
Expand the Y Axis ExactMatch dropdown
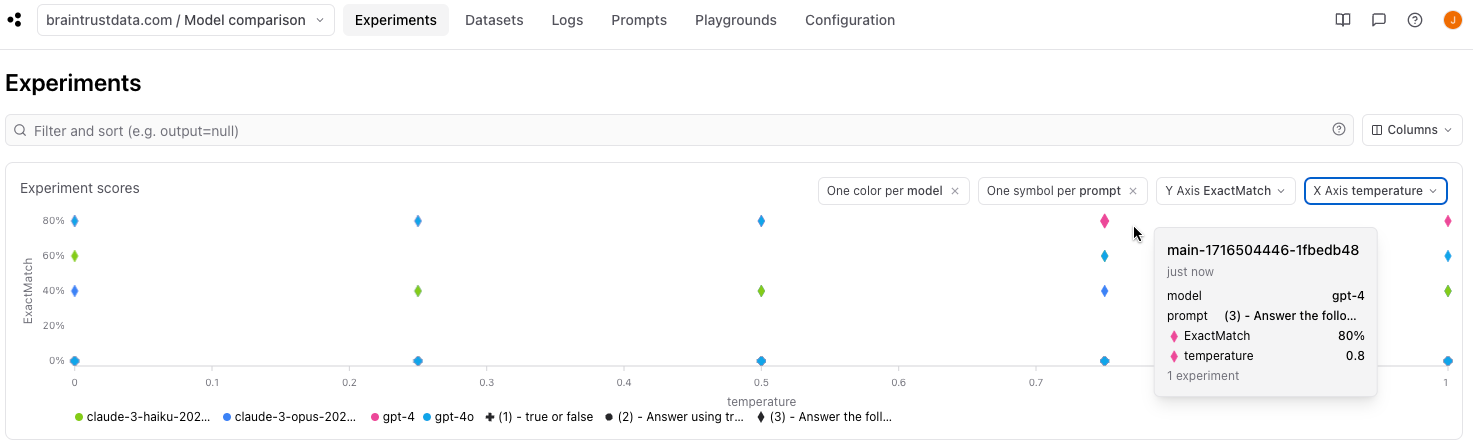tap(1225, 191)
